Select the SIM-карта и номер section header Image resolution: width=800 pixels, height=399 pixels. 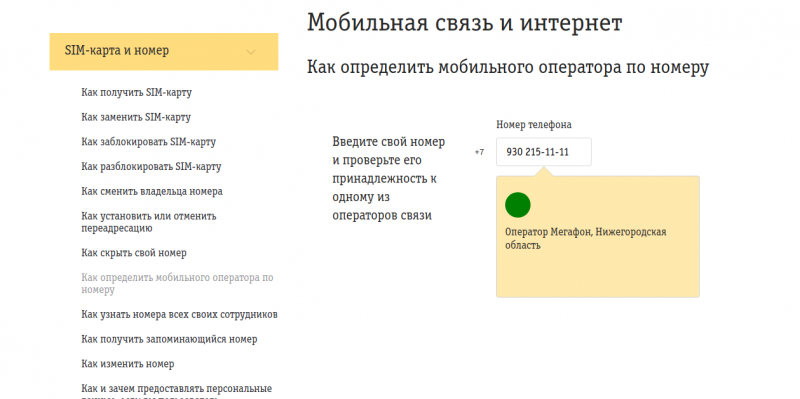tap(164, 52)
